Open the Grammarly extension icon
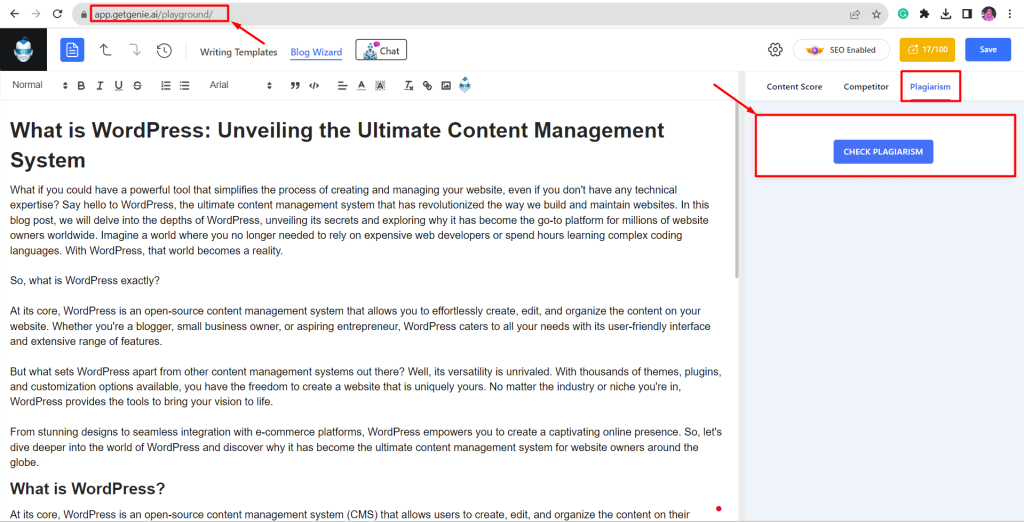Image resolution: width=1024 pixels, height=522 pixels. (903, 14)
